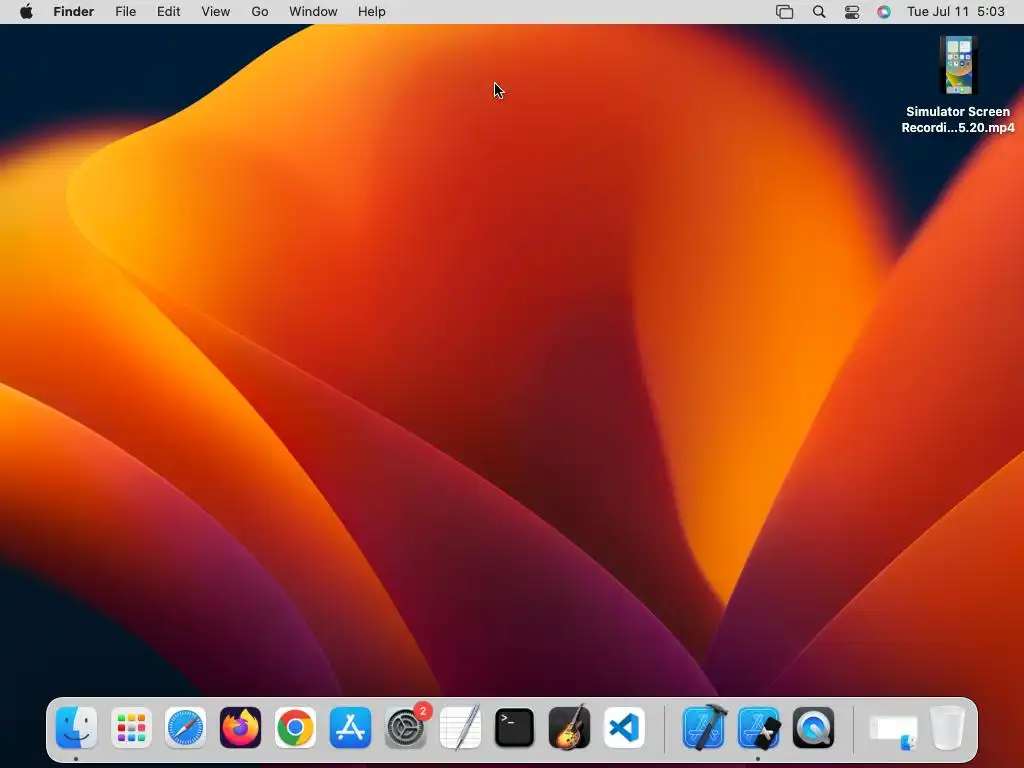Screen dimensions: 1024x768
Task: Open the View menu
Action: pos(216,12)
